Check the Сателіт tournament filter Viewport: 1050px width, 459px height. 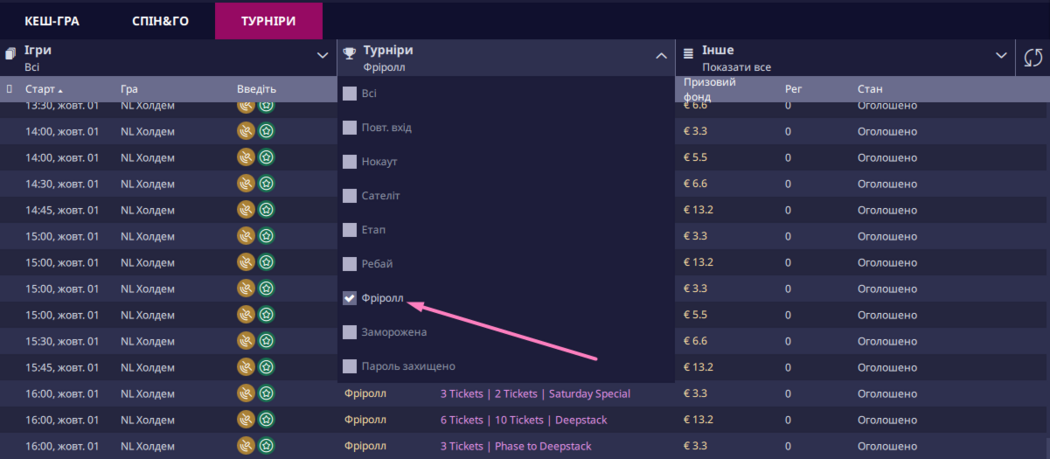350,196
